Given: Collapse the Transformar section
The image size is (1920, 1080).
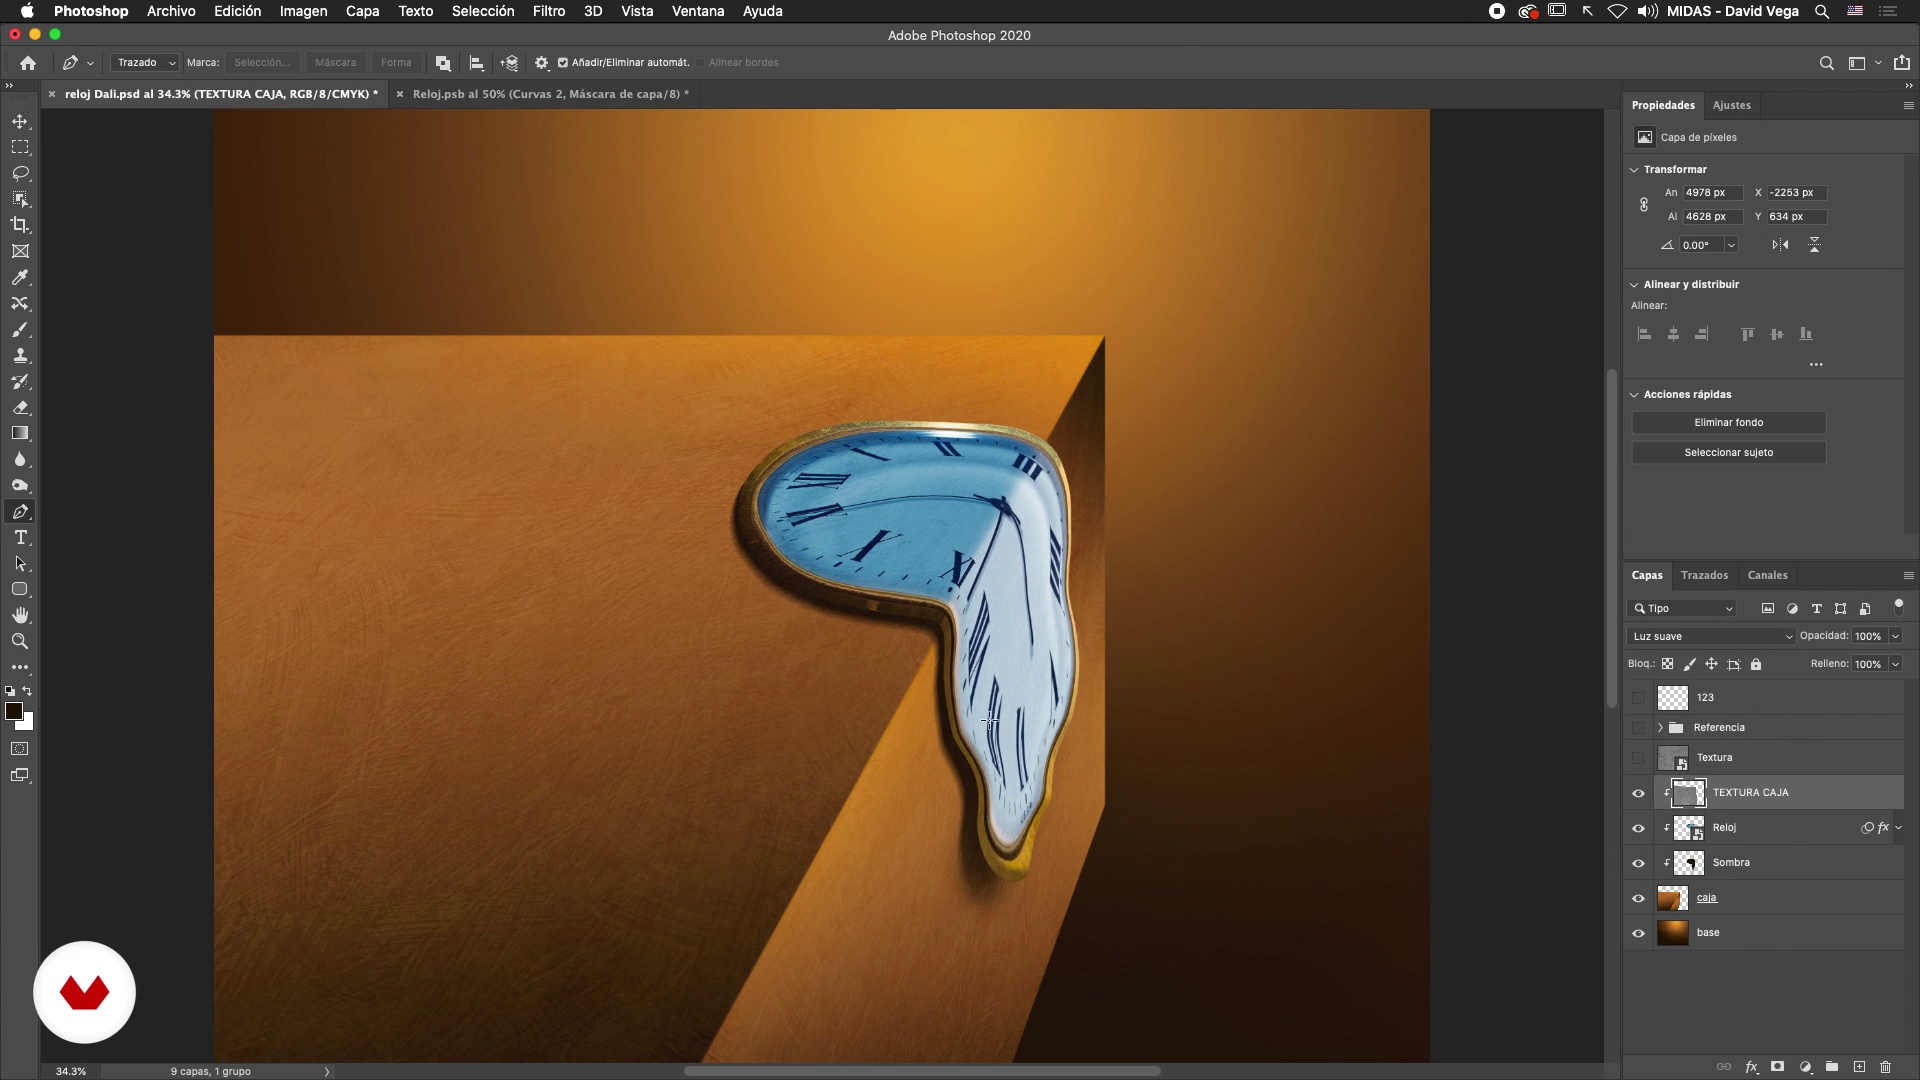Looking at the screenshot, I should click(x=1634, y=170).
